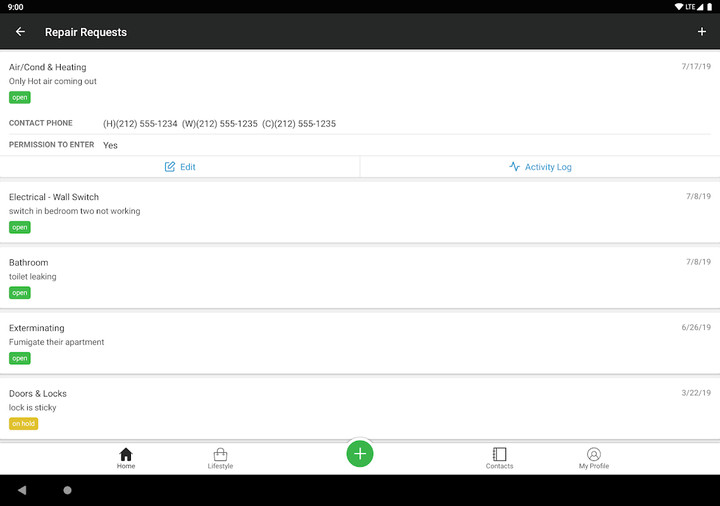720x506 pixels.
Task: Tap the work phone number (W)
Action: coord(219,124)
